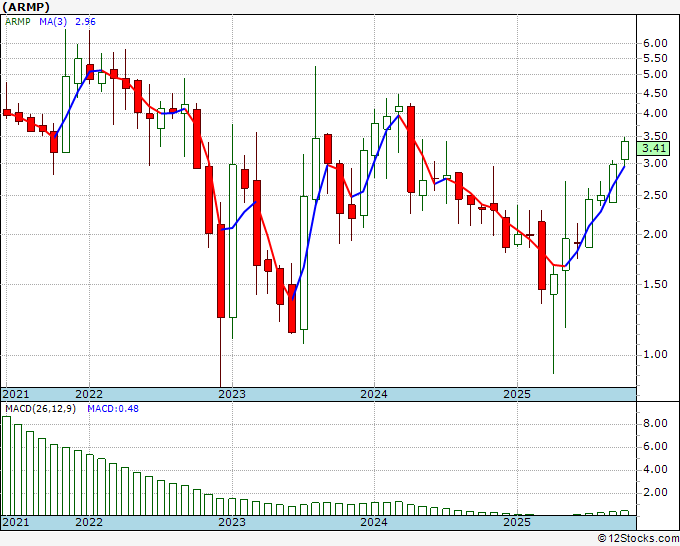Click the MA(3) legend label
The width and height of the screenshot is (680, 546).
coord(52,22)
